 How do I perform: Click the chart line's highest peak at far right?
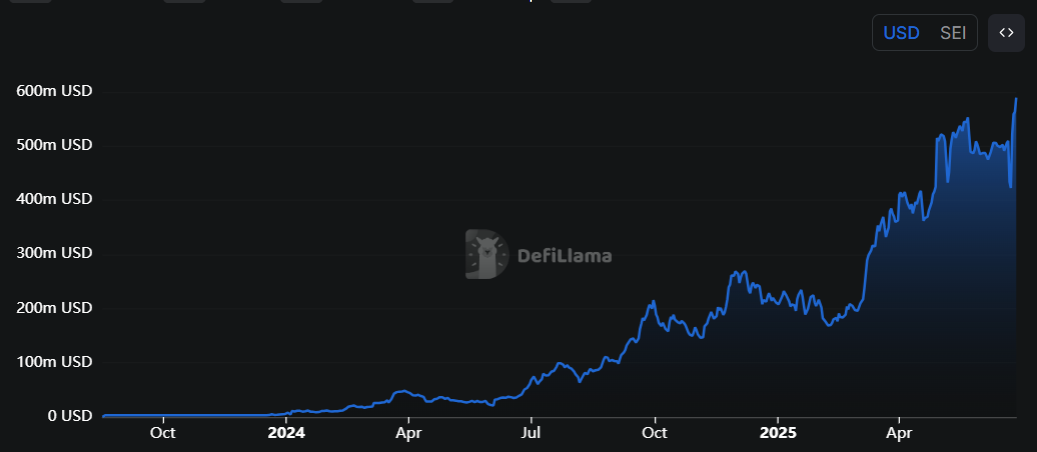coord(1016,99)
